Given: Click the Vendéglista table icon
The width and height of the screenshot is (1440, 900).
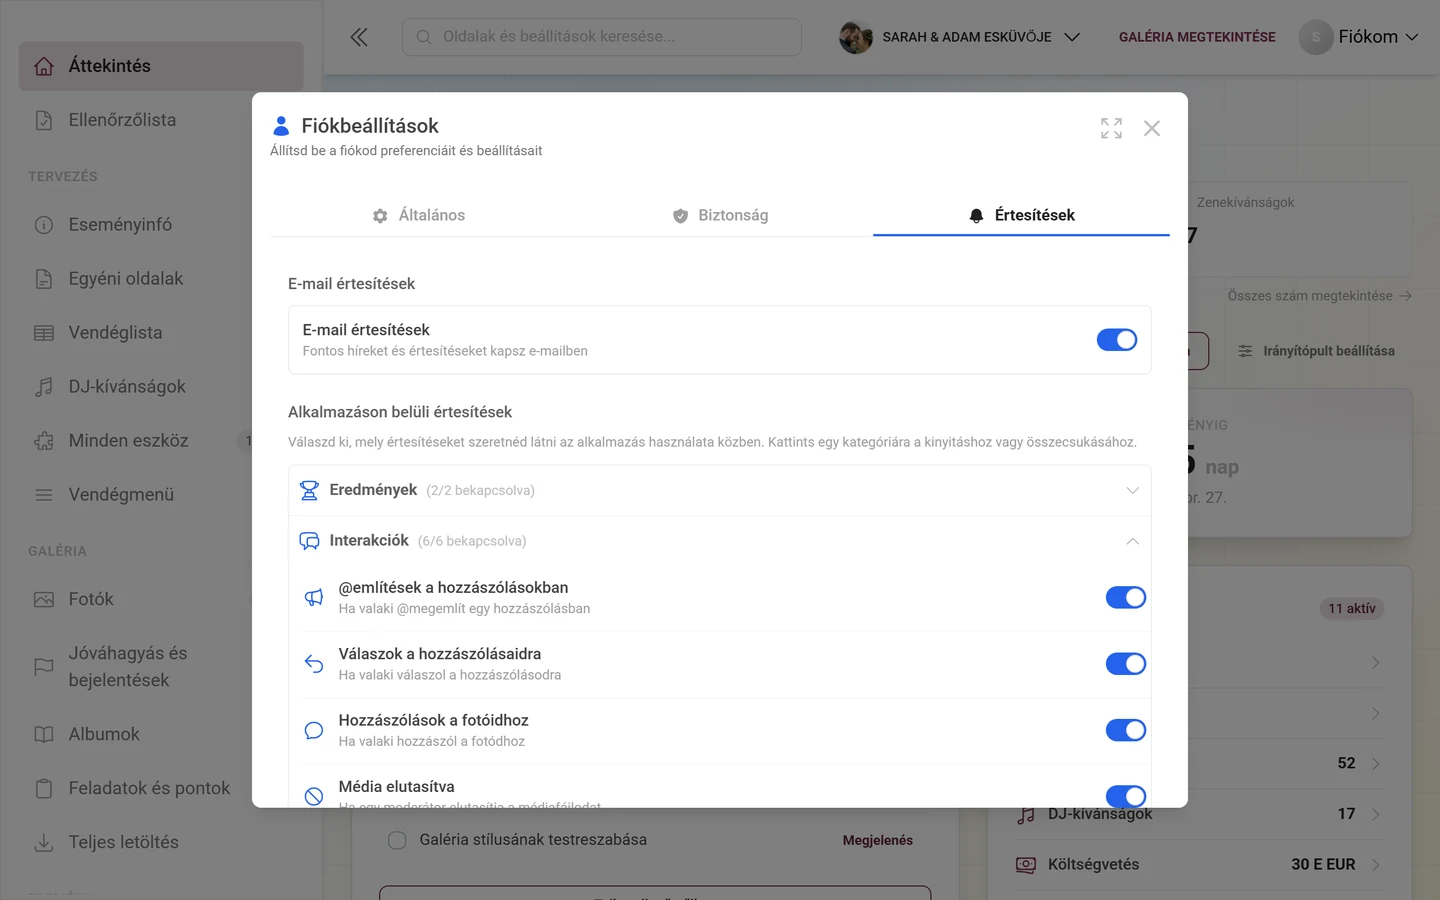Looking at the screenshot, I should (44, 333).
